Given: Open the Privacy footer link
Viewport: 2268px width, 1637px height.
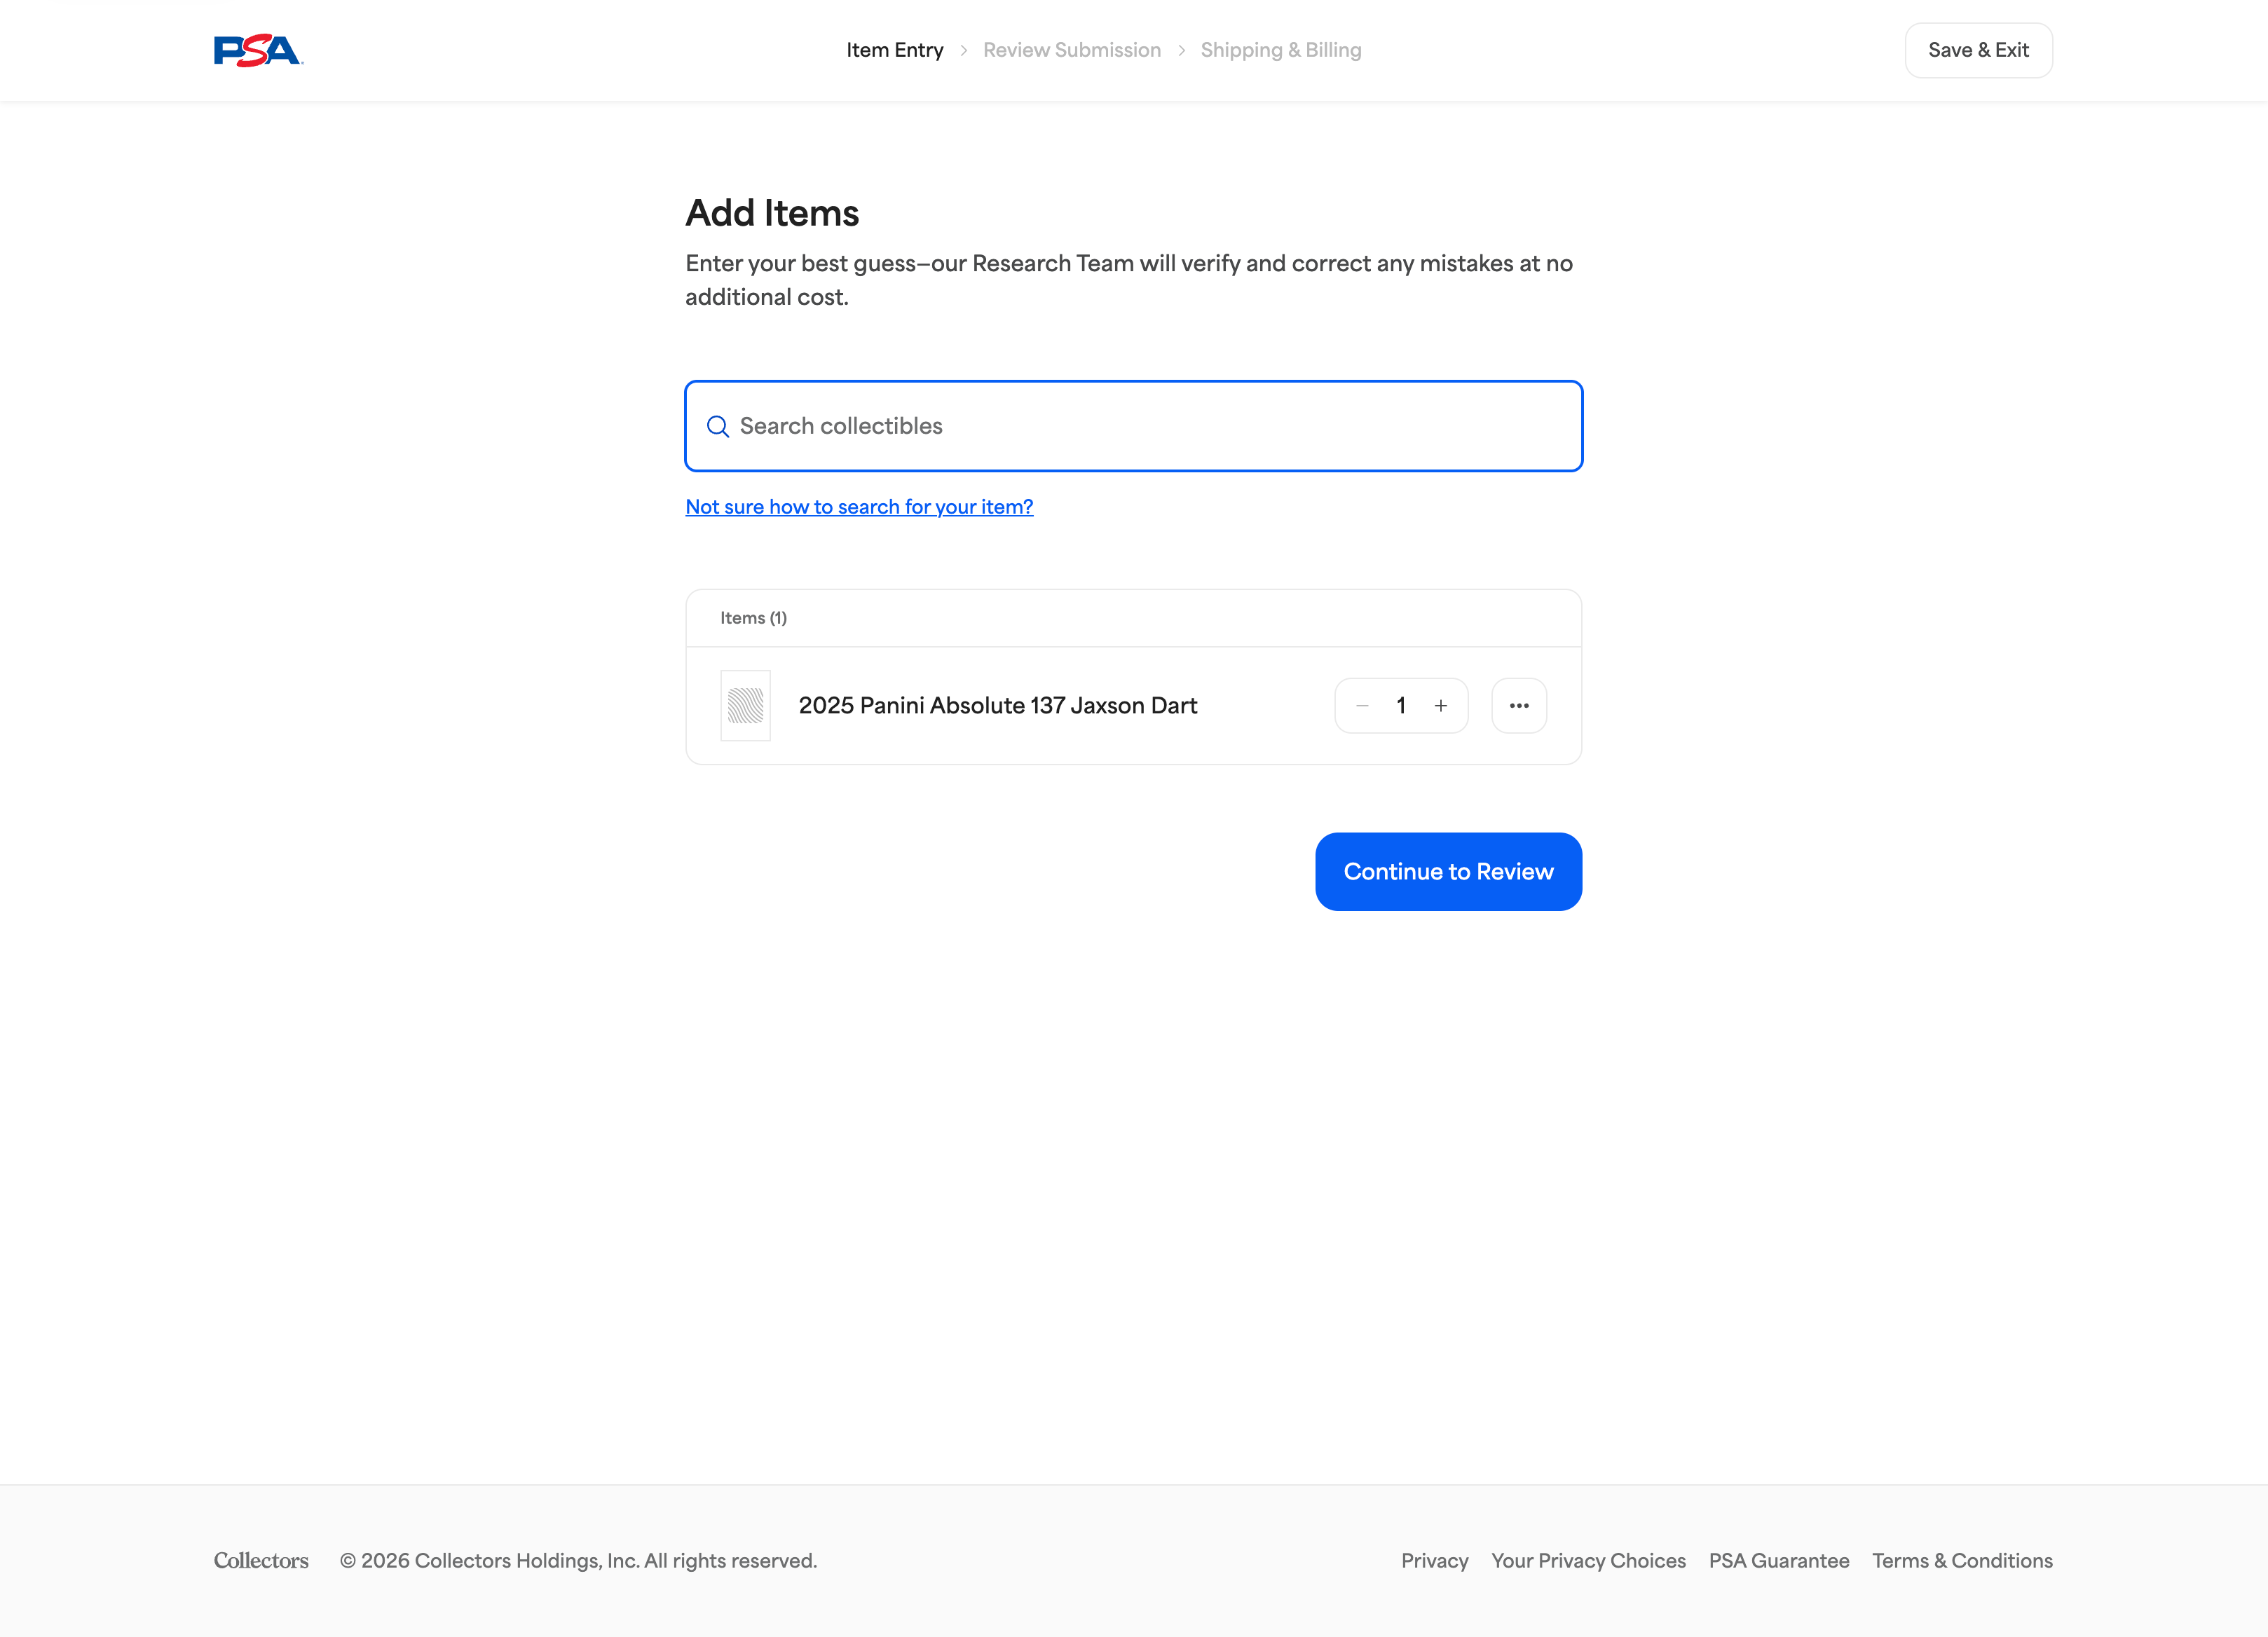Looking at the screenshot, I should [1434, 1561].
